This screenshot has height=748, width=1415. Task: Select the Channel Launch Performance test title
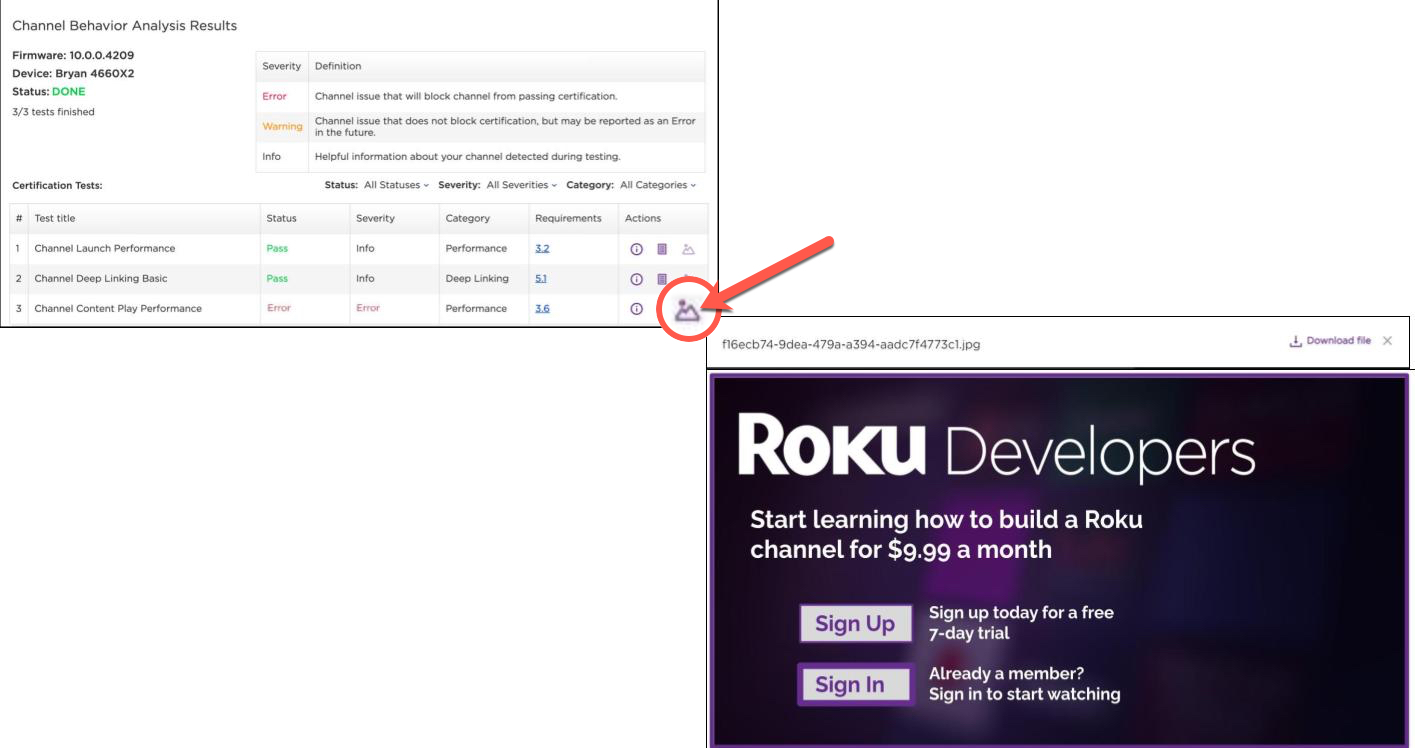pyautogui.click(x=105, y=248)
